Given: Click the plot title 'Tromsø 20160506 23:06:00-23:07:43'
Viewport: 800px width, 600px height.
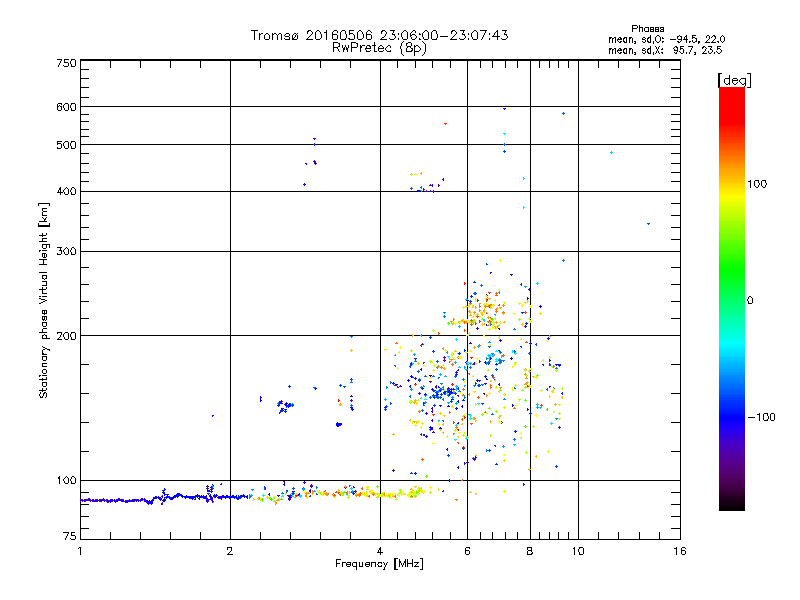Looking at the screenshot, I should coord(379,35).
